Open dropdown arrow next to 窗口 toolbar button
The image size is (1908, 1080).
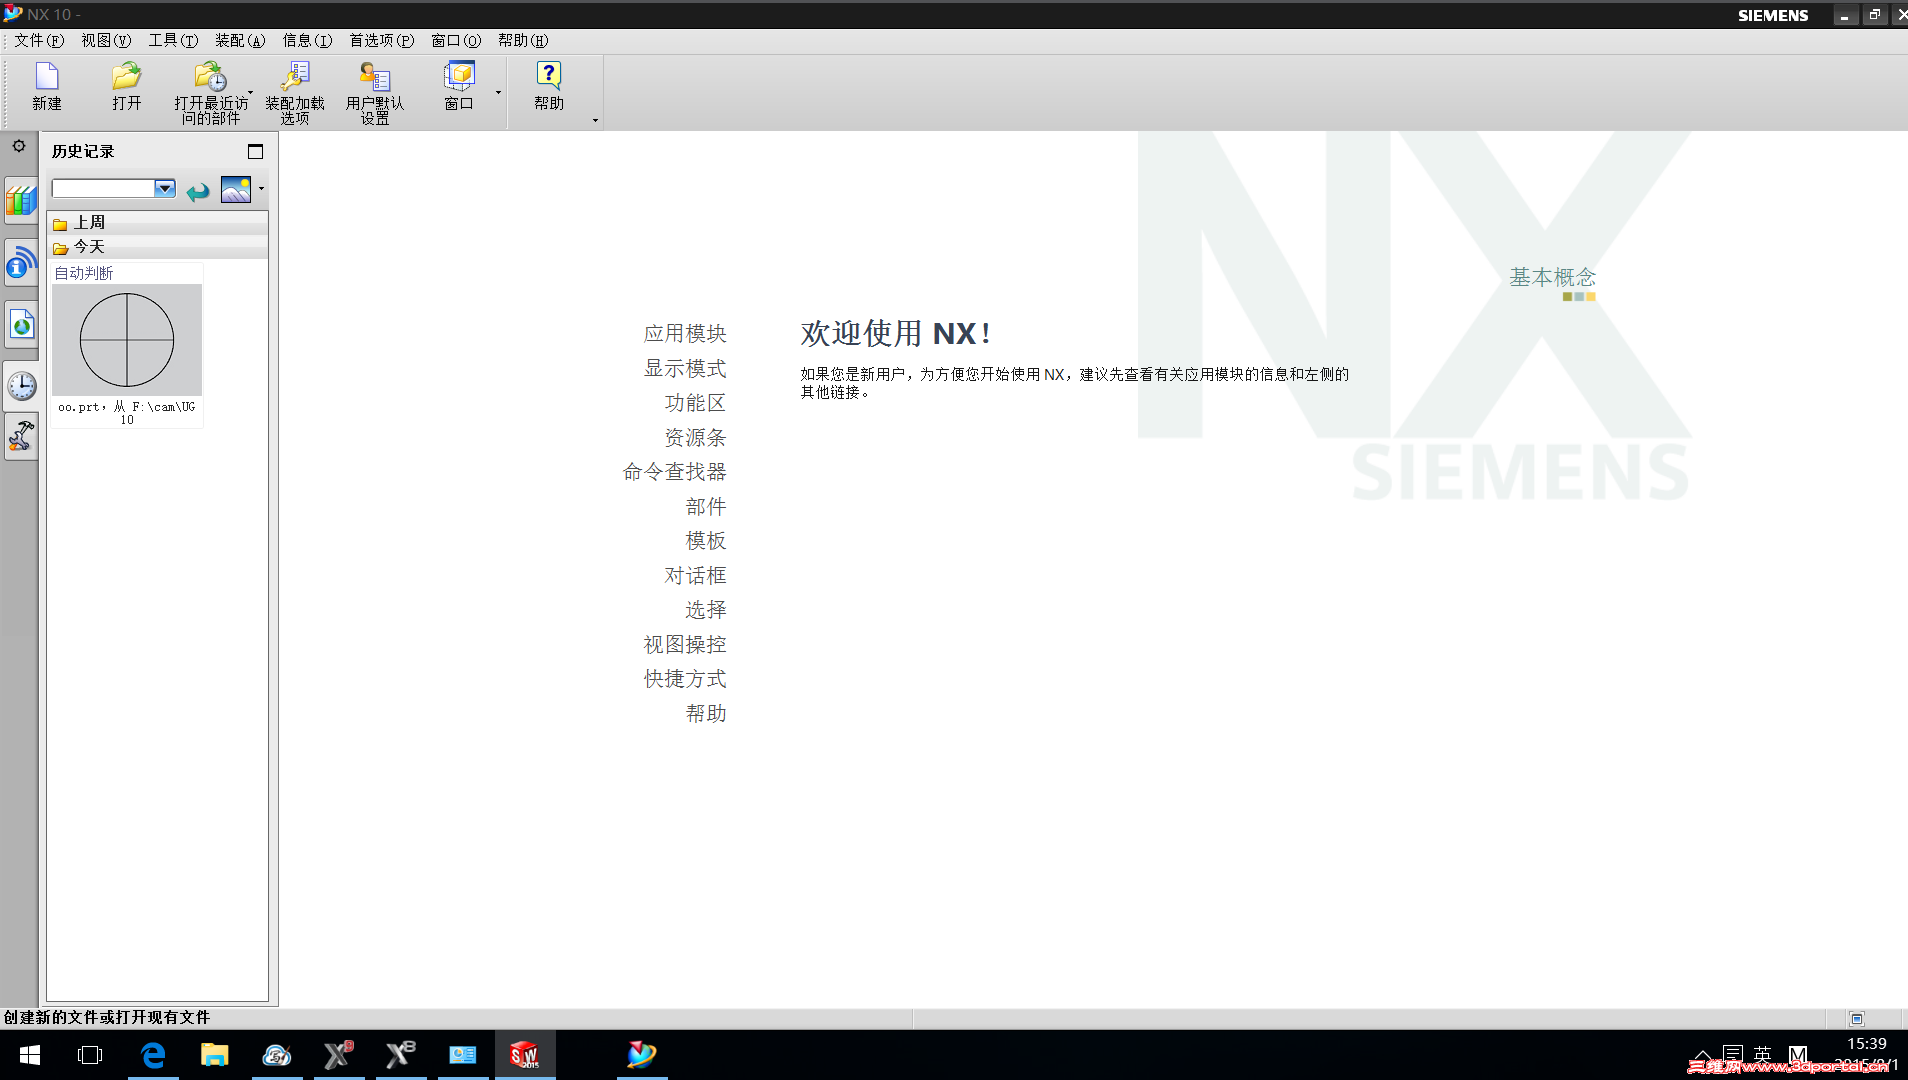pos(498,93)
